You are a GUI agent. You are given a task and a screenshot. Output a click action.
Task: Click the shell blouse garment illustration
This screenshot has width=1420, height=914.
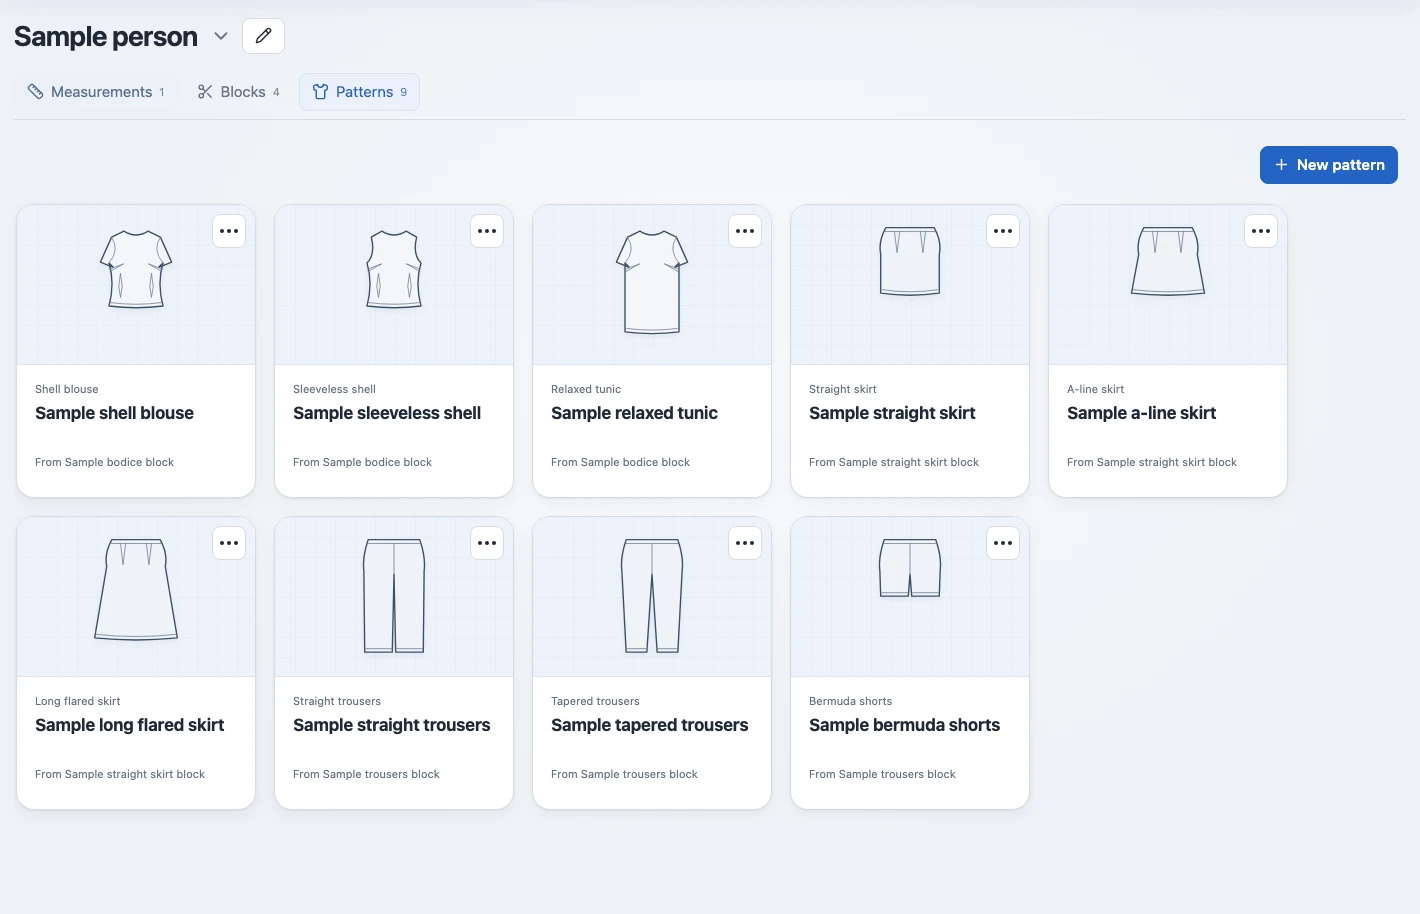136,269
